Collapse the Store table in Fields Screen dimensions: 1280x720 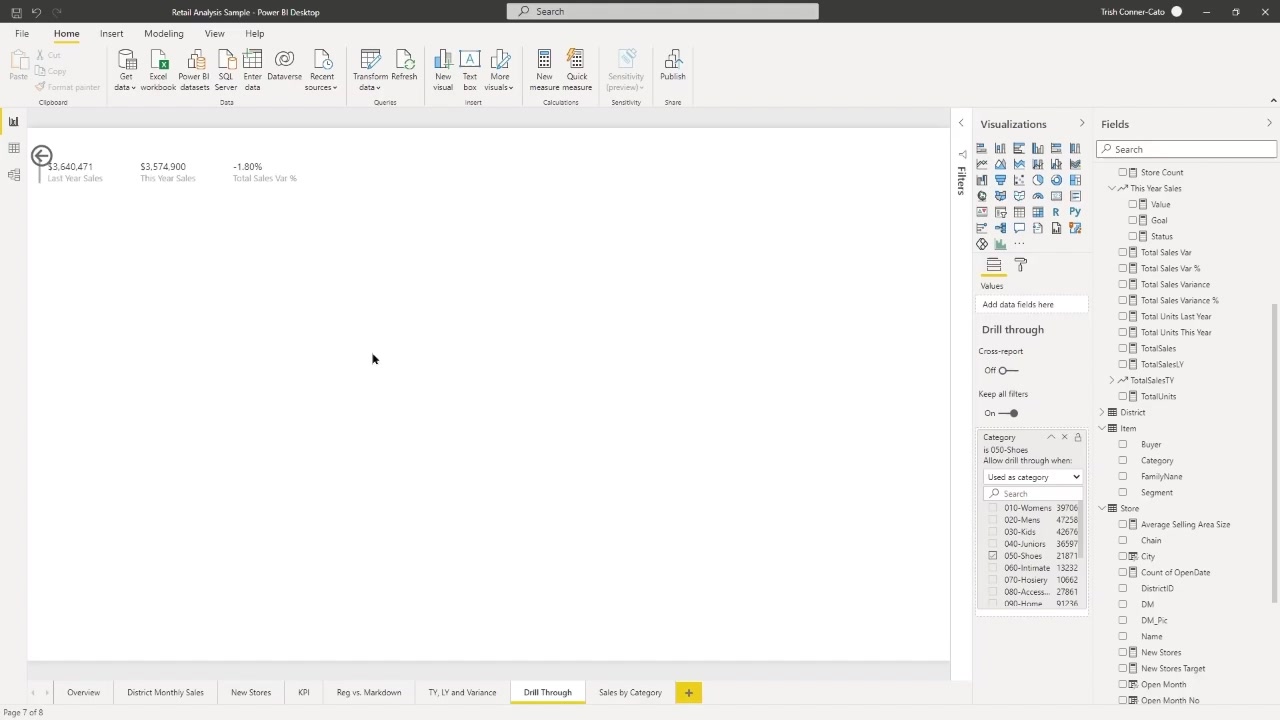1102,508
